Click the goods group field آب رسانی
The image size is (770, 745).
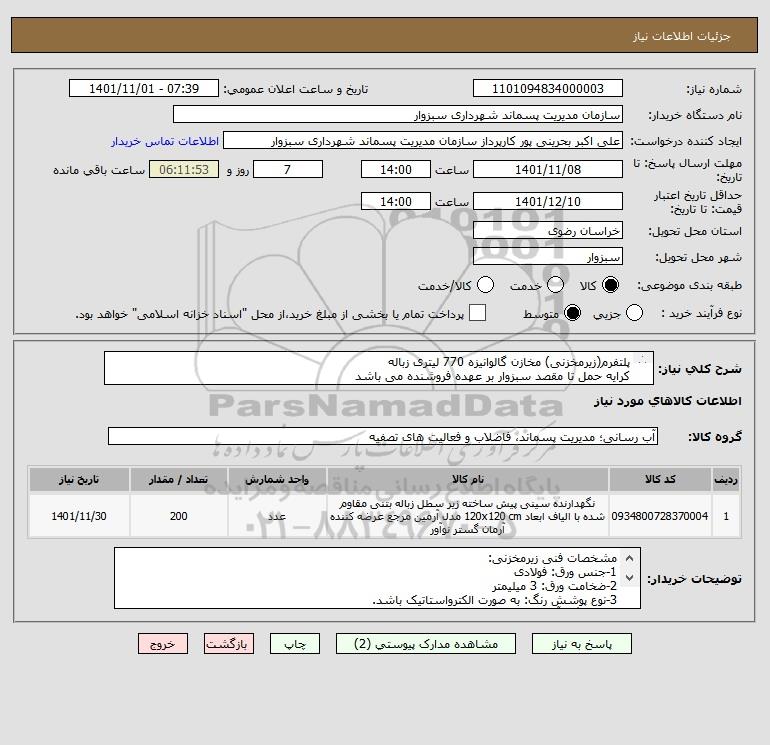383,436
